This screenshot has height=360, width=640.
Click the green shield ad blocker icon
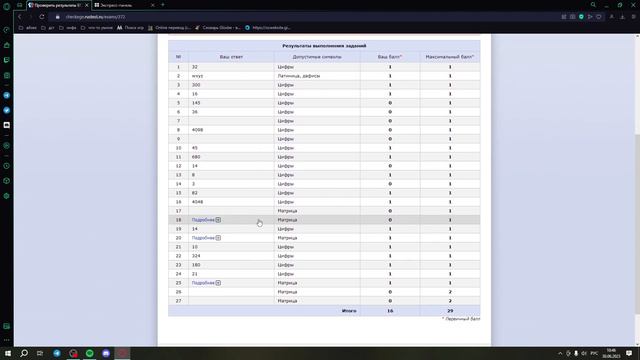(x=581, y=17)
